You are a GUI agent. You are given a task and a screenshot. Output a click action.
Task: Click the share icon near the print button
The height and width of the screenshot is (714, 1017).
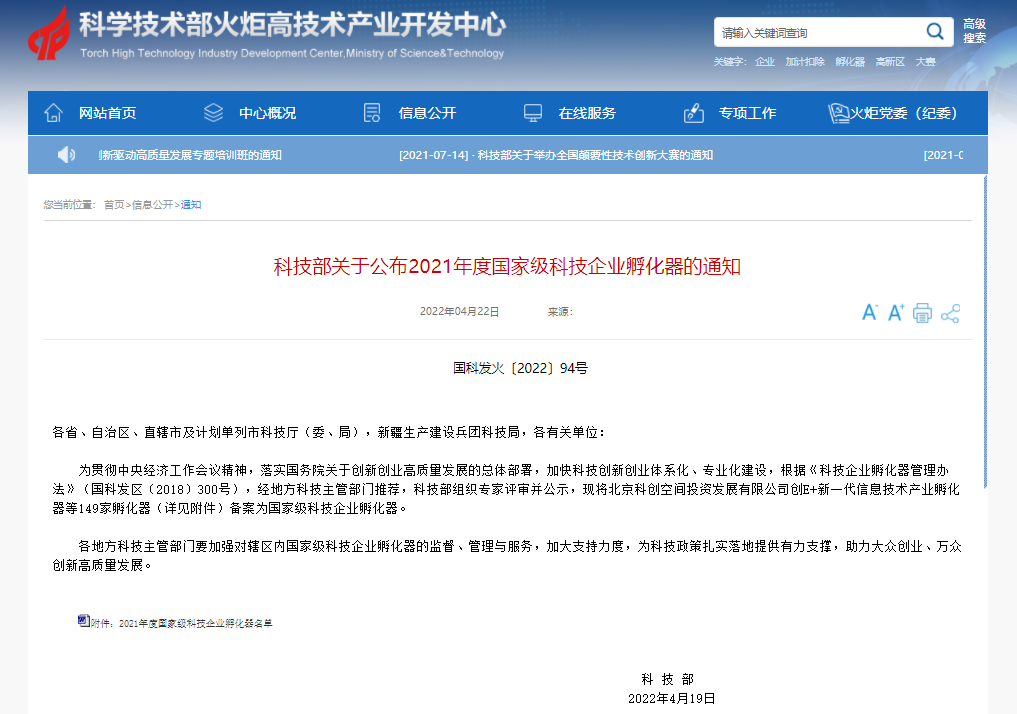point(949,313)
